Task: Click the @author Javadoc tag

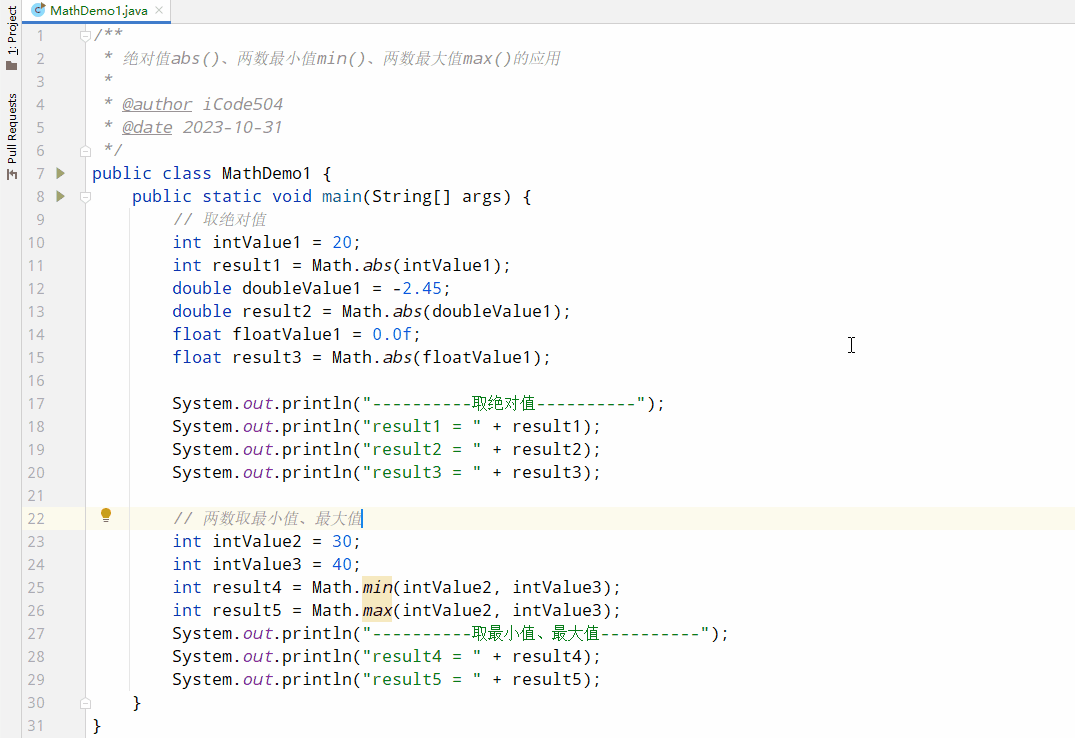Action: 157,104
